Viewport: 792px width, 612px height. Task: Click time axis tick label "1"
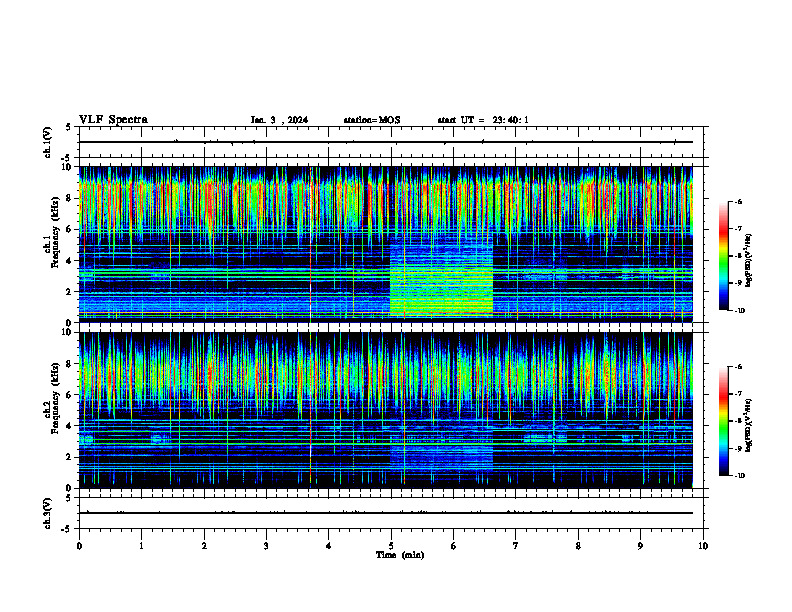click(141, 546)
